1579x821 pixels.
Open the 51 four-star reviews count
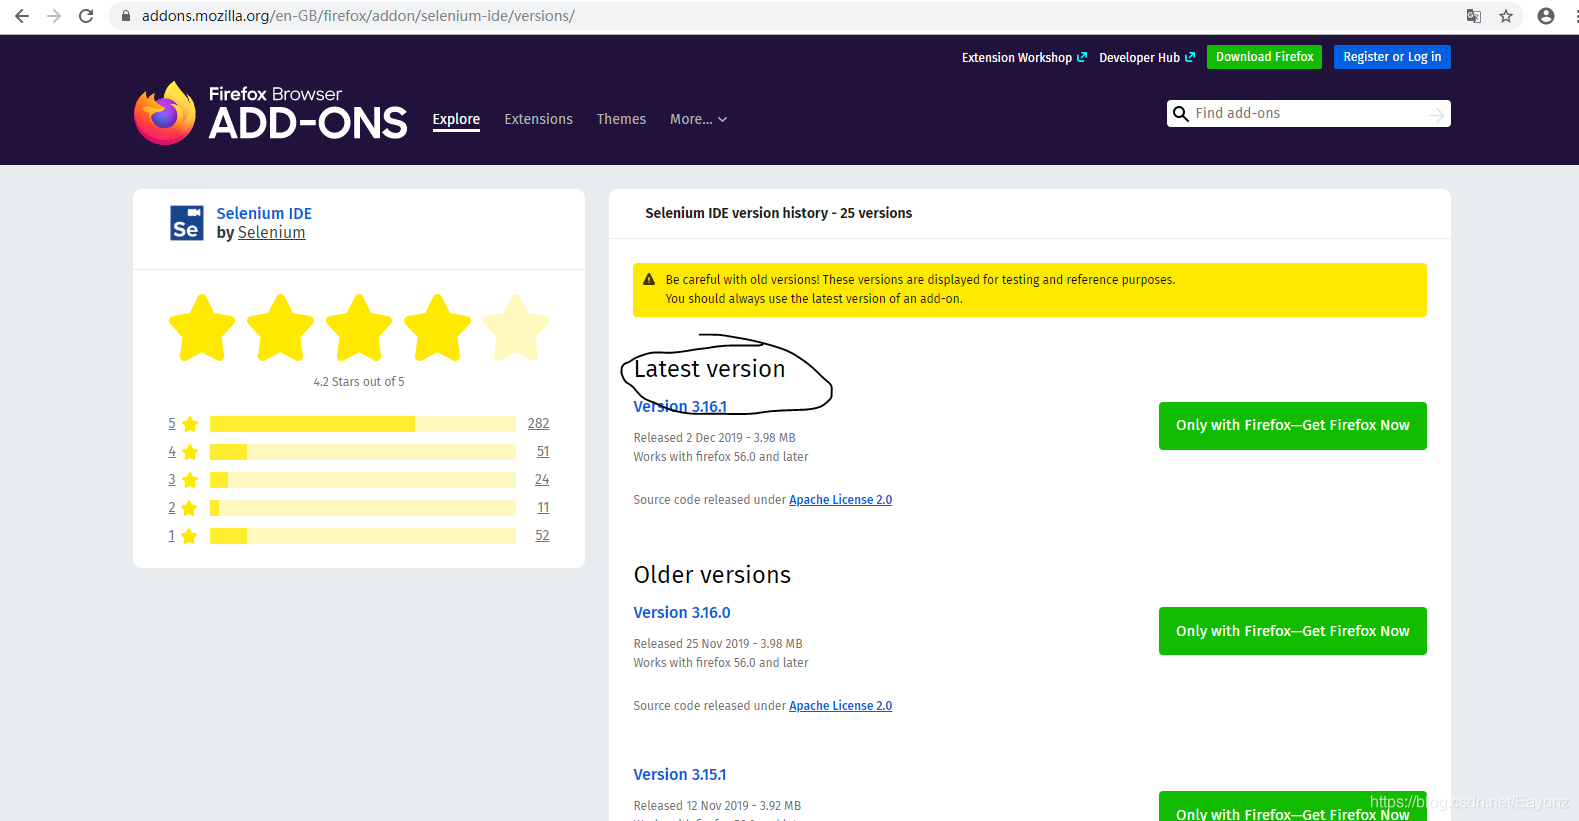(x=543, y=452)
